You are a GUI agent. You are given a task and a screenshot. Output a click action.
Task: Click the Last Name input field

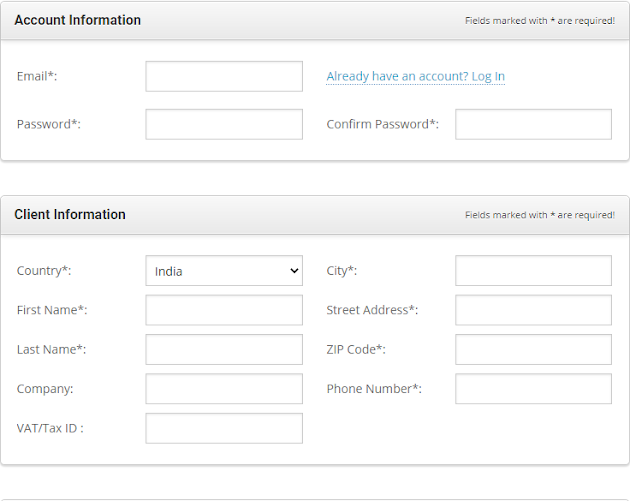pyautogui.click(x=224, y=349)
